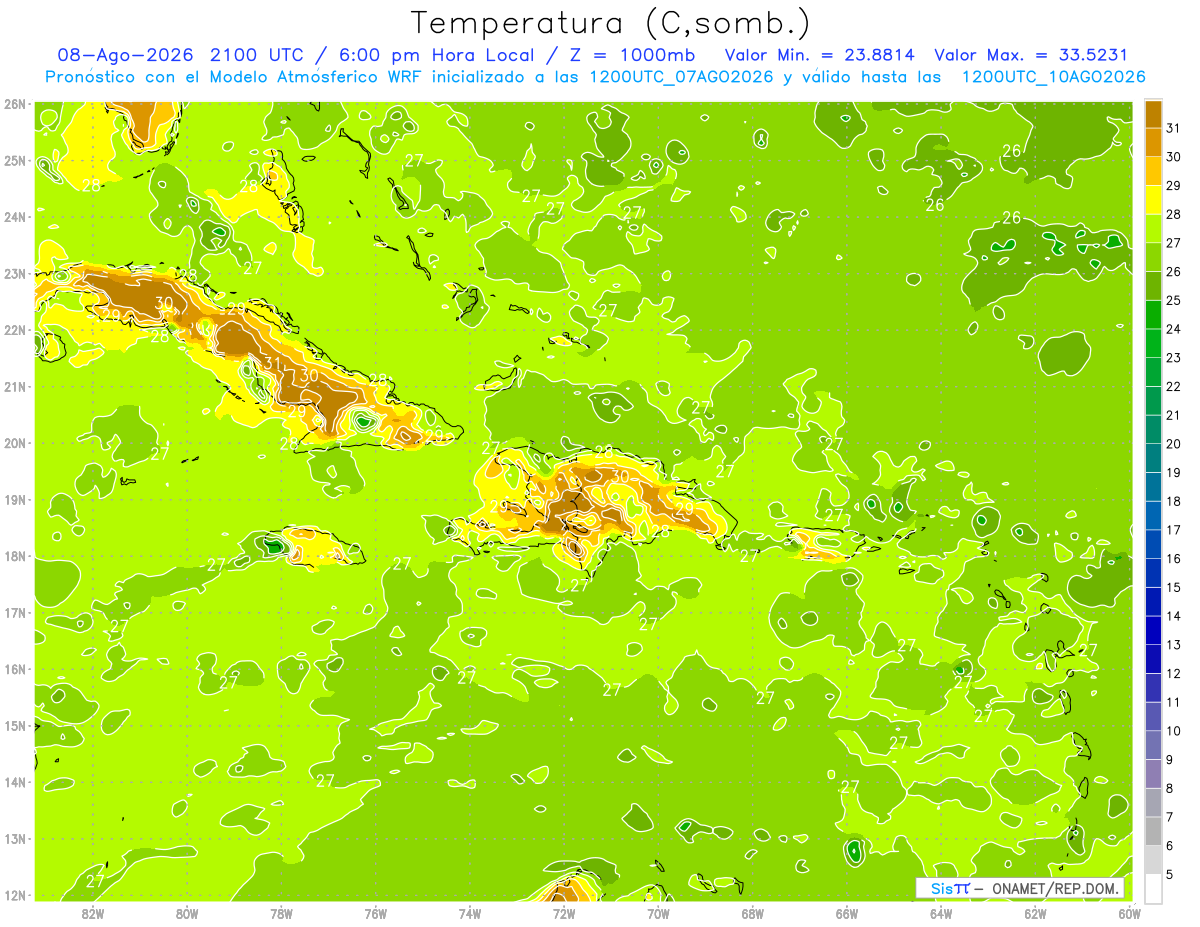The height and width of the screenshot is (927, 1200).
Task: Click the legend scale value 29
Action: coord(1174,185)
